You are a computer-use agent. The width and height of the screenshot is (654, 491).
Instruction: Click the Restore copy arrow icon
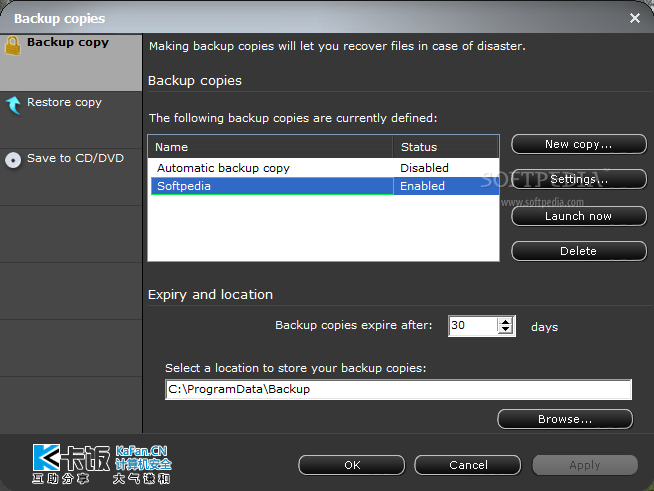pos(13,105)
